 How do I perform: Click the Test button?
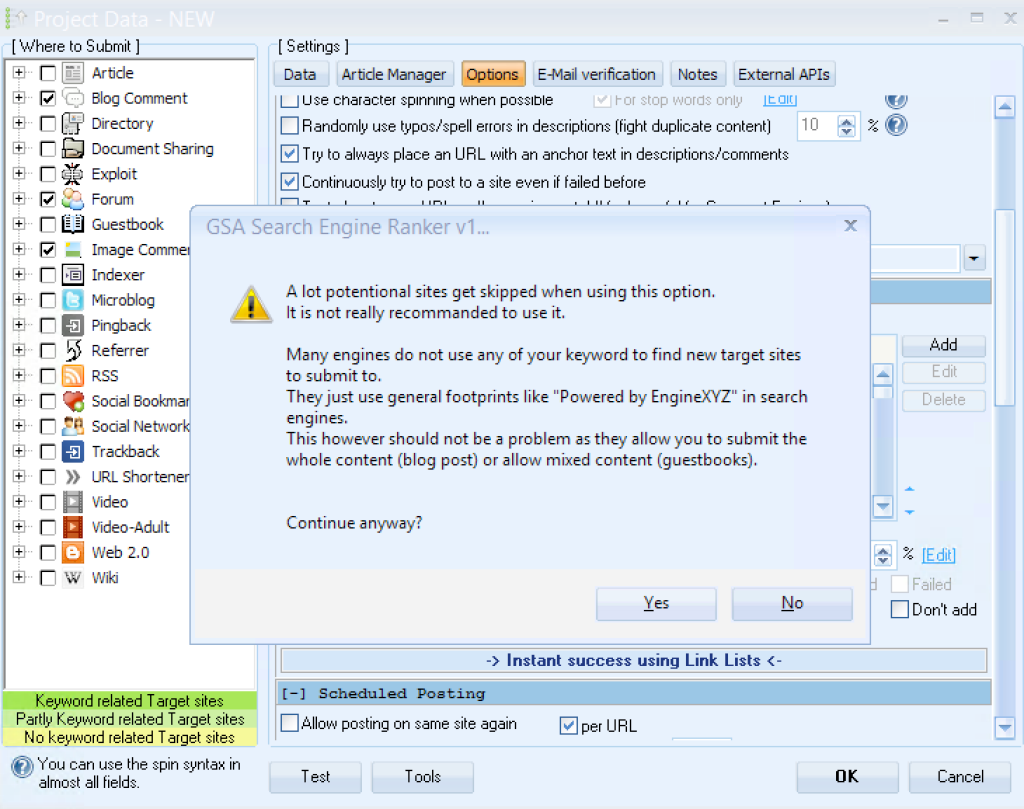pyautogui.click(x=315, y=776)
